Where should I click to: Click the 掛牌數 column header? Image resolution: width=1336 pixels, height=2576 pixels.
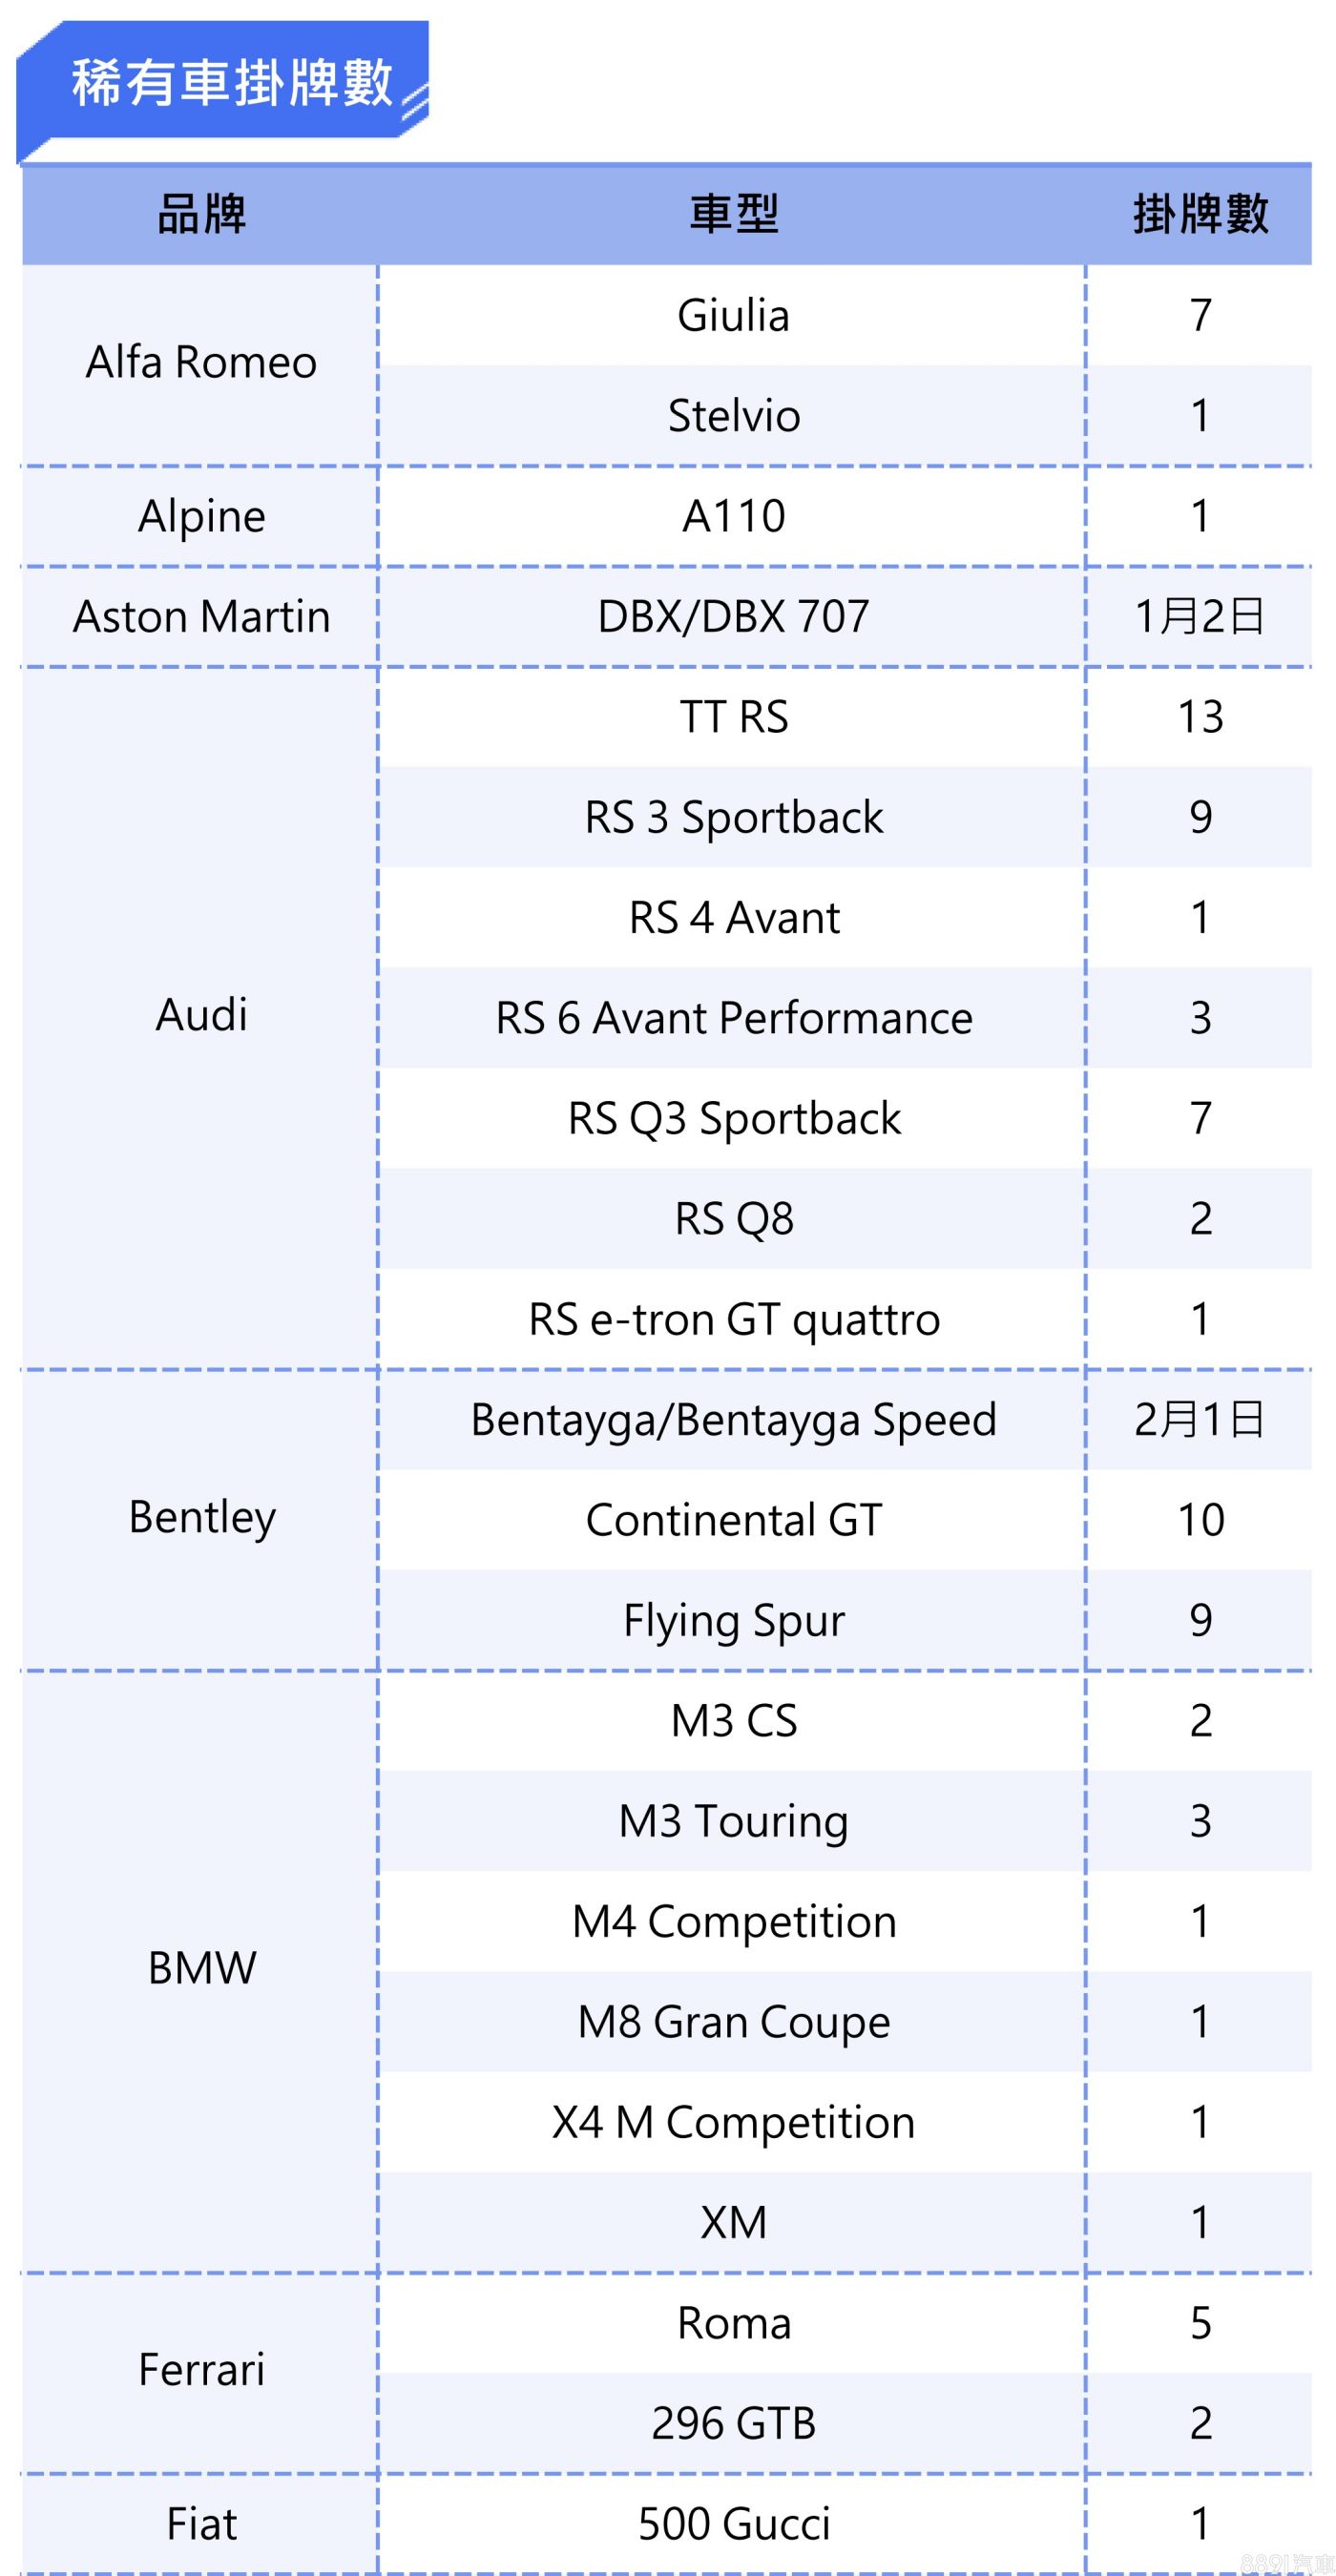point(1200,214)
